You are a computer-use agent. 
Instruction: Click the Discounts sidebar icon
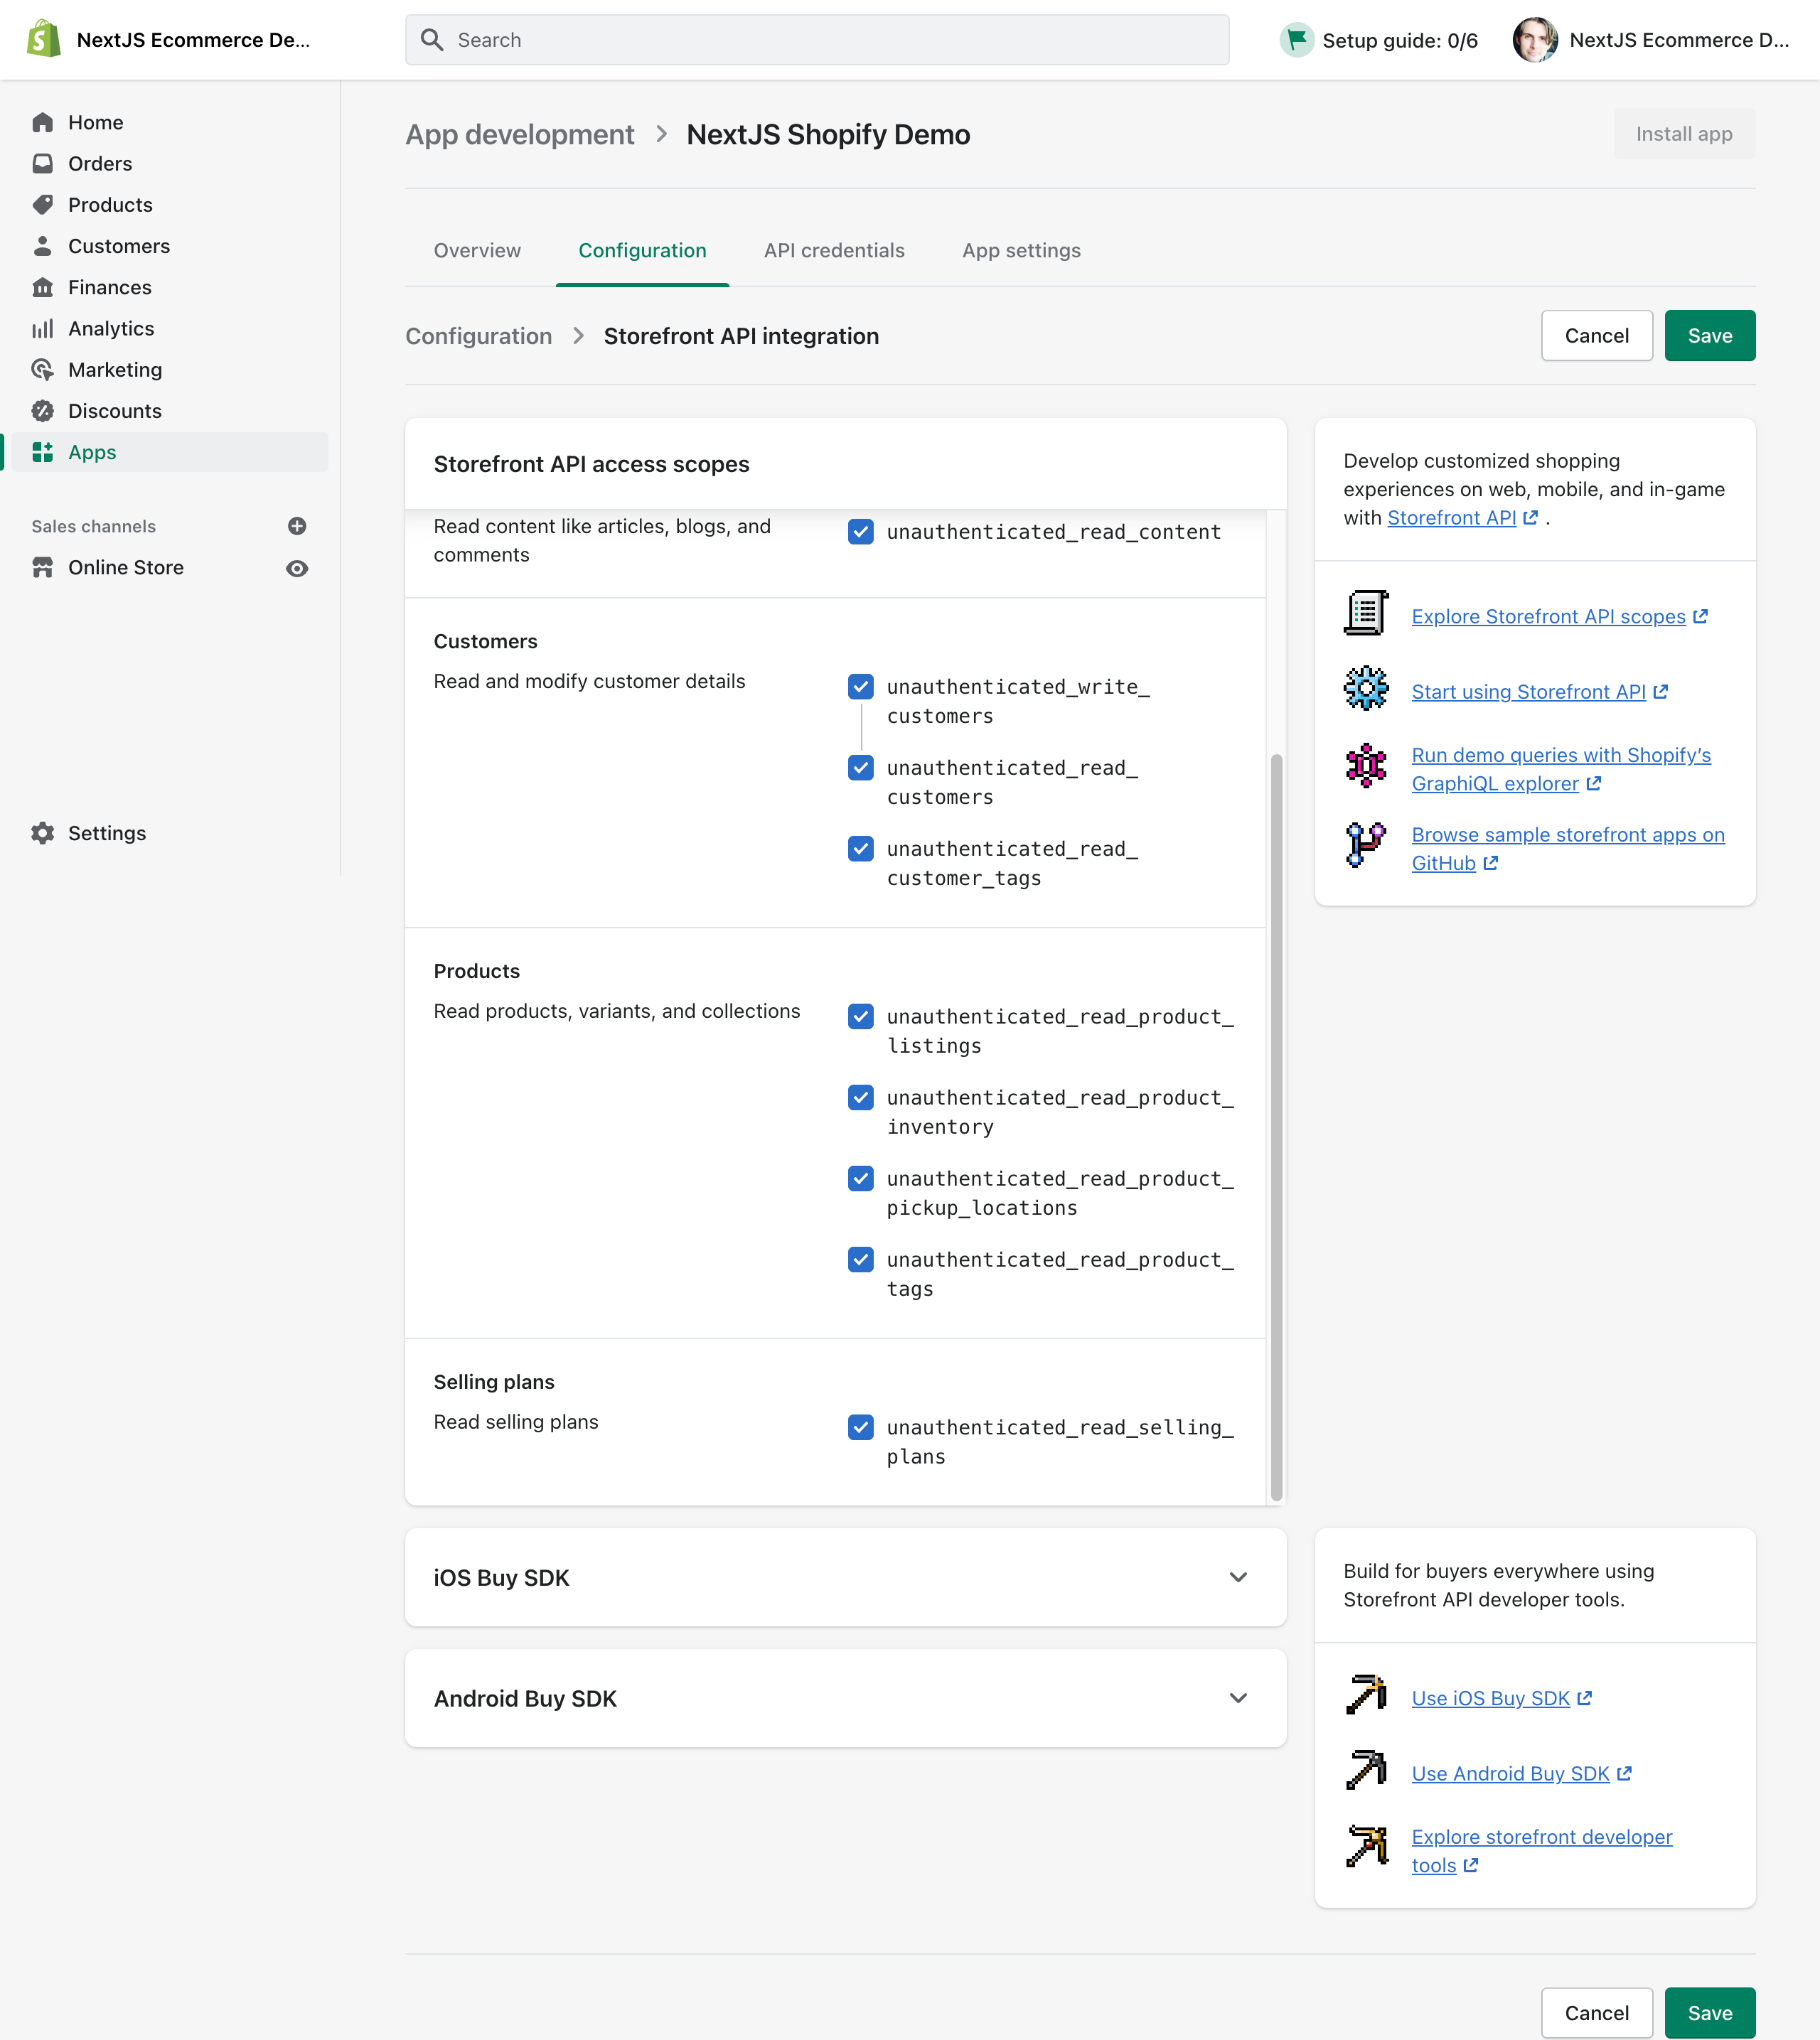[x=44, y=411]
